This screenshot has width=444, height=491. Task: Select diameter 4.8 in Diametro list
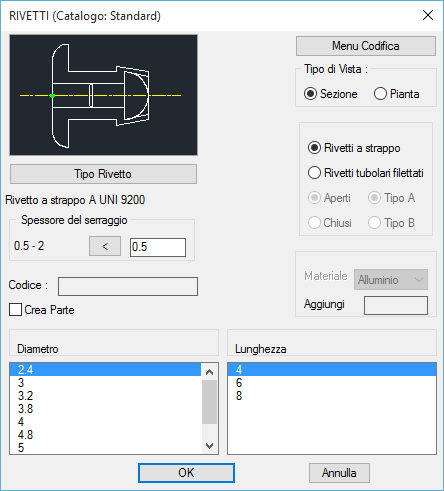pyautogui.click(x=106, y=435)
